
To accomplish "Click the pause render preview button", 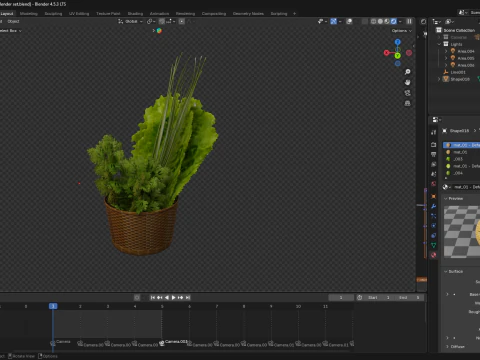I will [409, 21].
